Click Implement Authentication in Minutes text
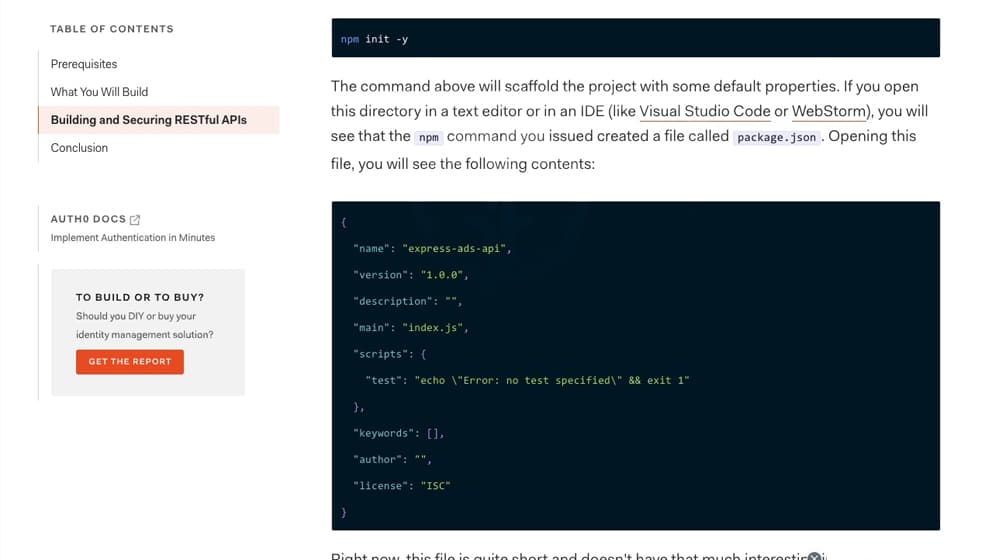The width and height of the screenshot is (1000, 560). coord(133,238)
